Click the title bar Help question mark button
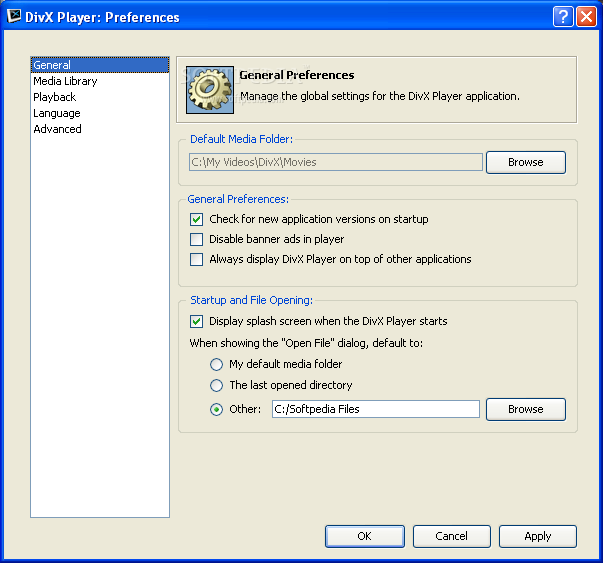 (563, 17)
